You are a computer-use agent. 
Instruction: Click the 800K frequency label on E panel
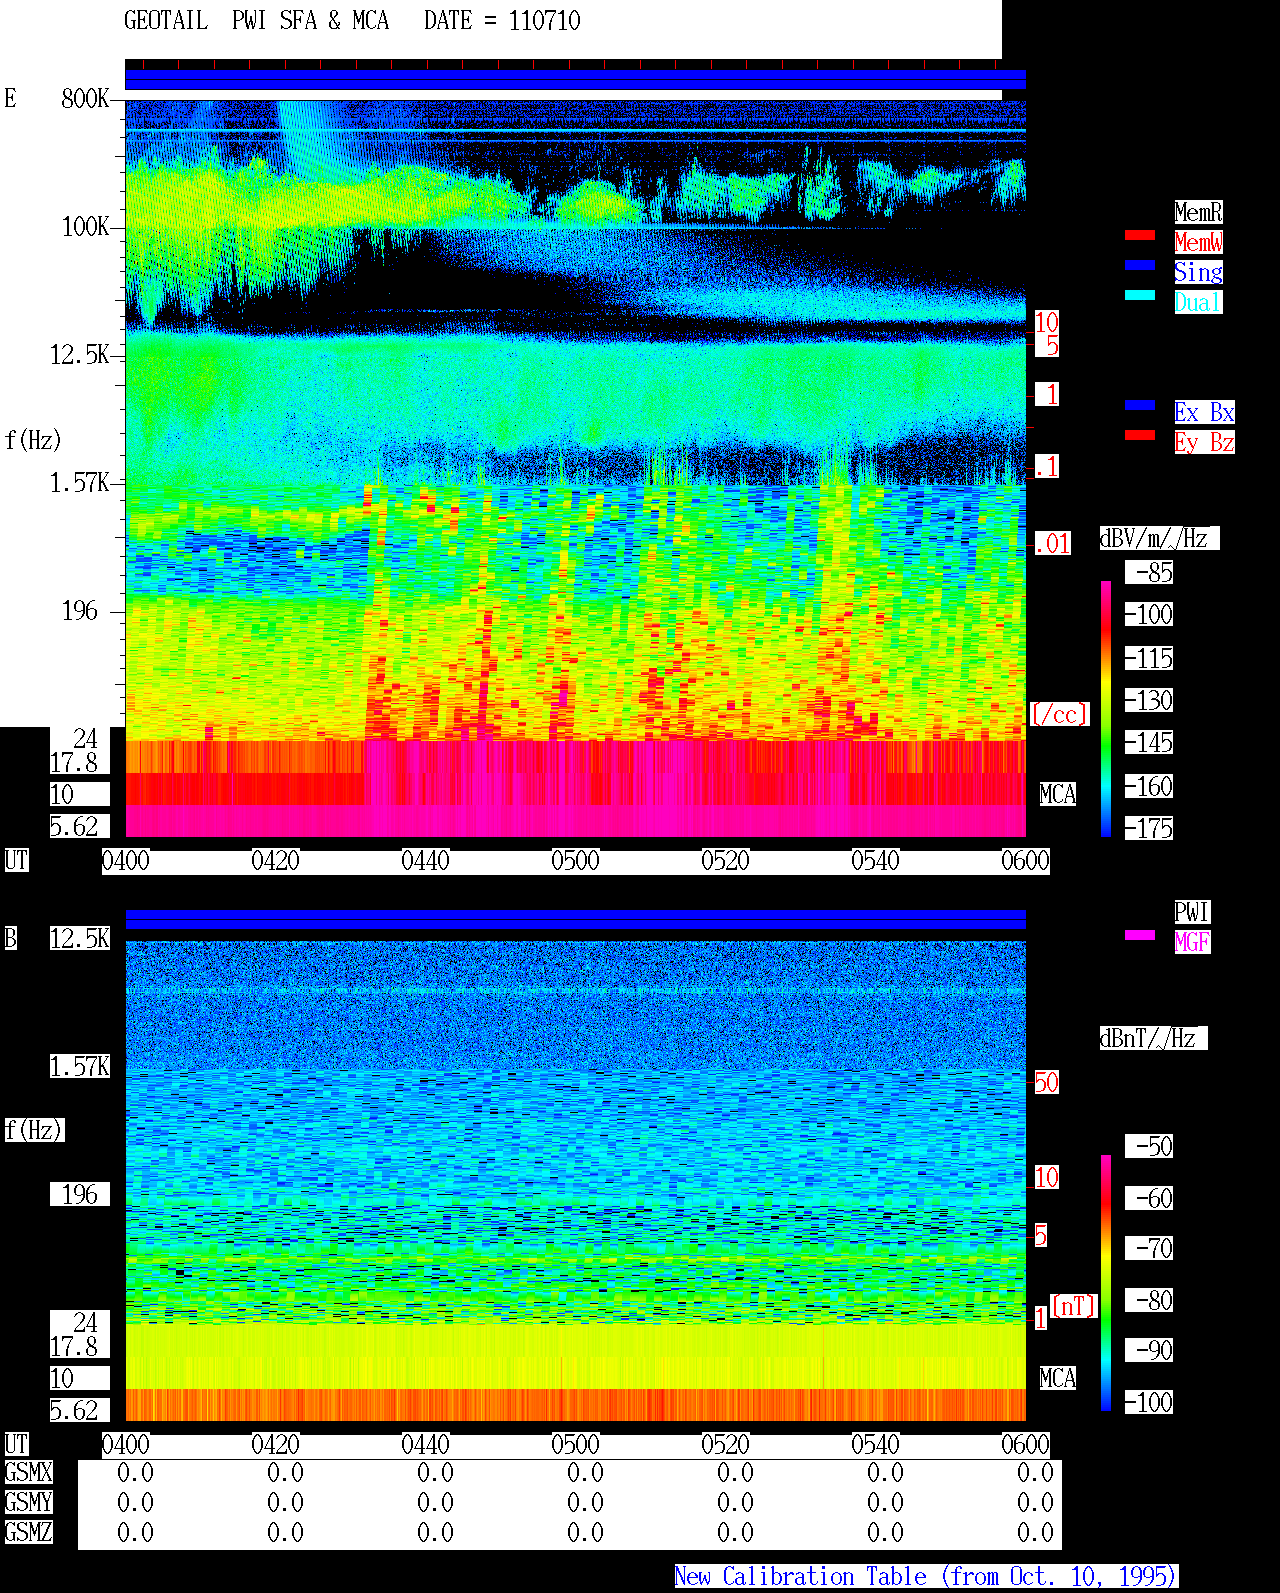85,99
